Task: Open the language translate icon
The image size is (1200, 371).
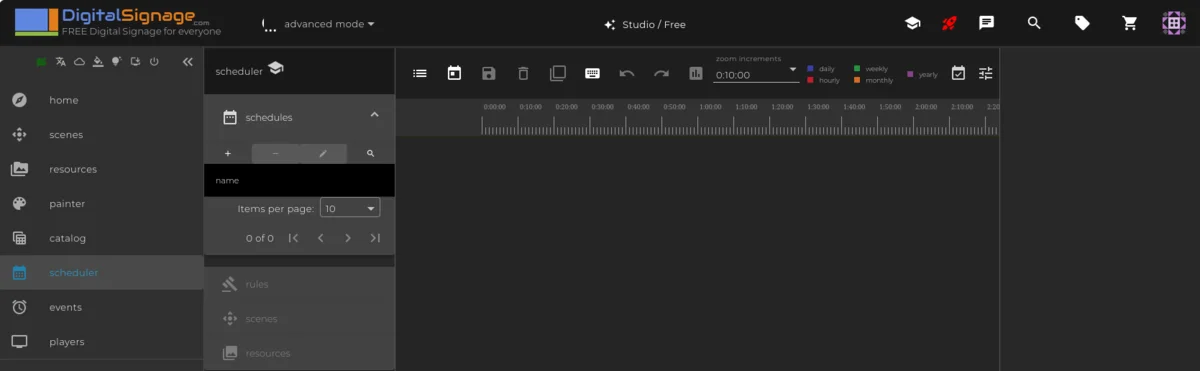Action: (x=61, y=62)
